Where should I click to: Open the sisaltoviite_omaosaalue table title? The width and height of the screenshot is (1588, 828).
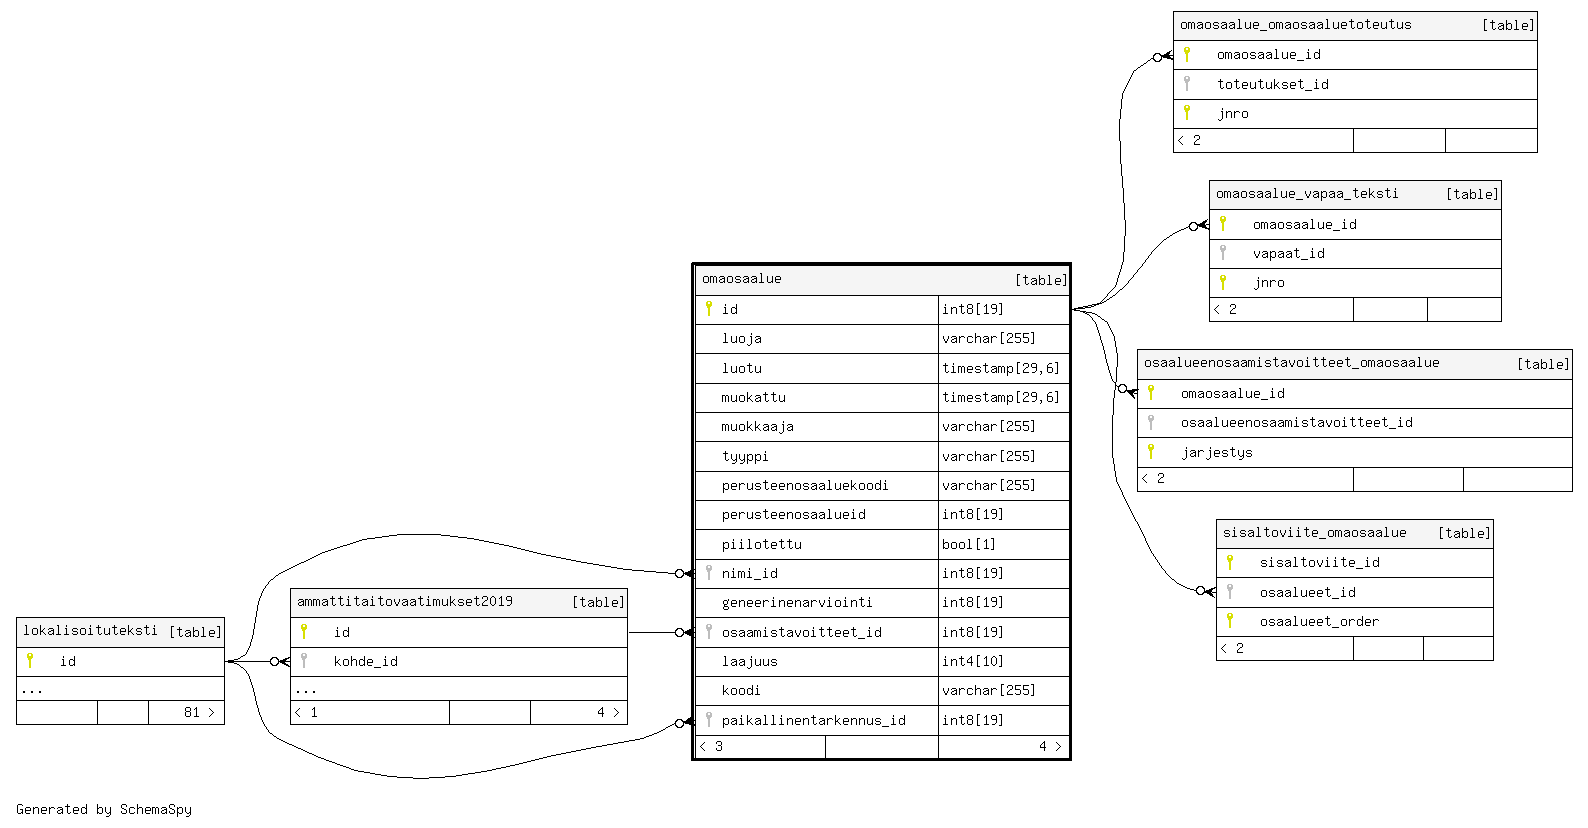pyautogui.click(x=1314, y=533)
